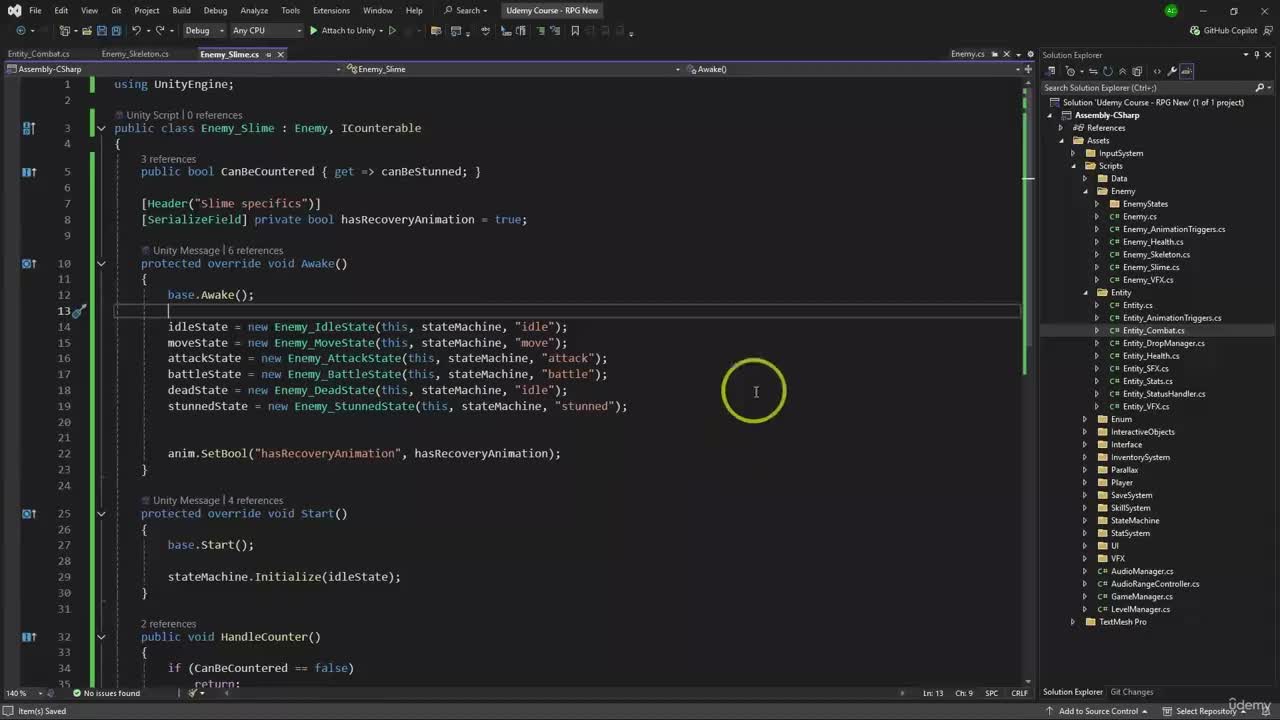Click the Attach to Unity button label

pos(349,31)
